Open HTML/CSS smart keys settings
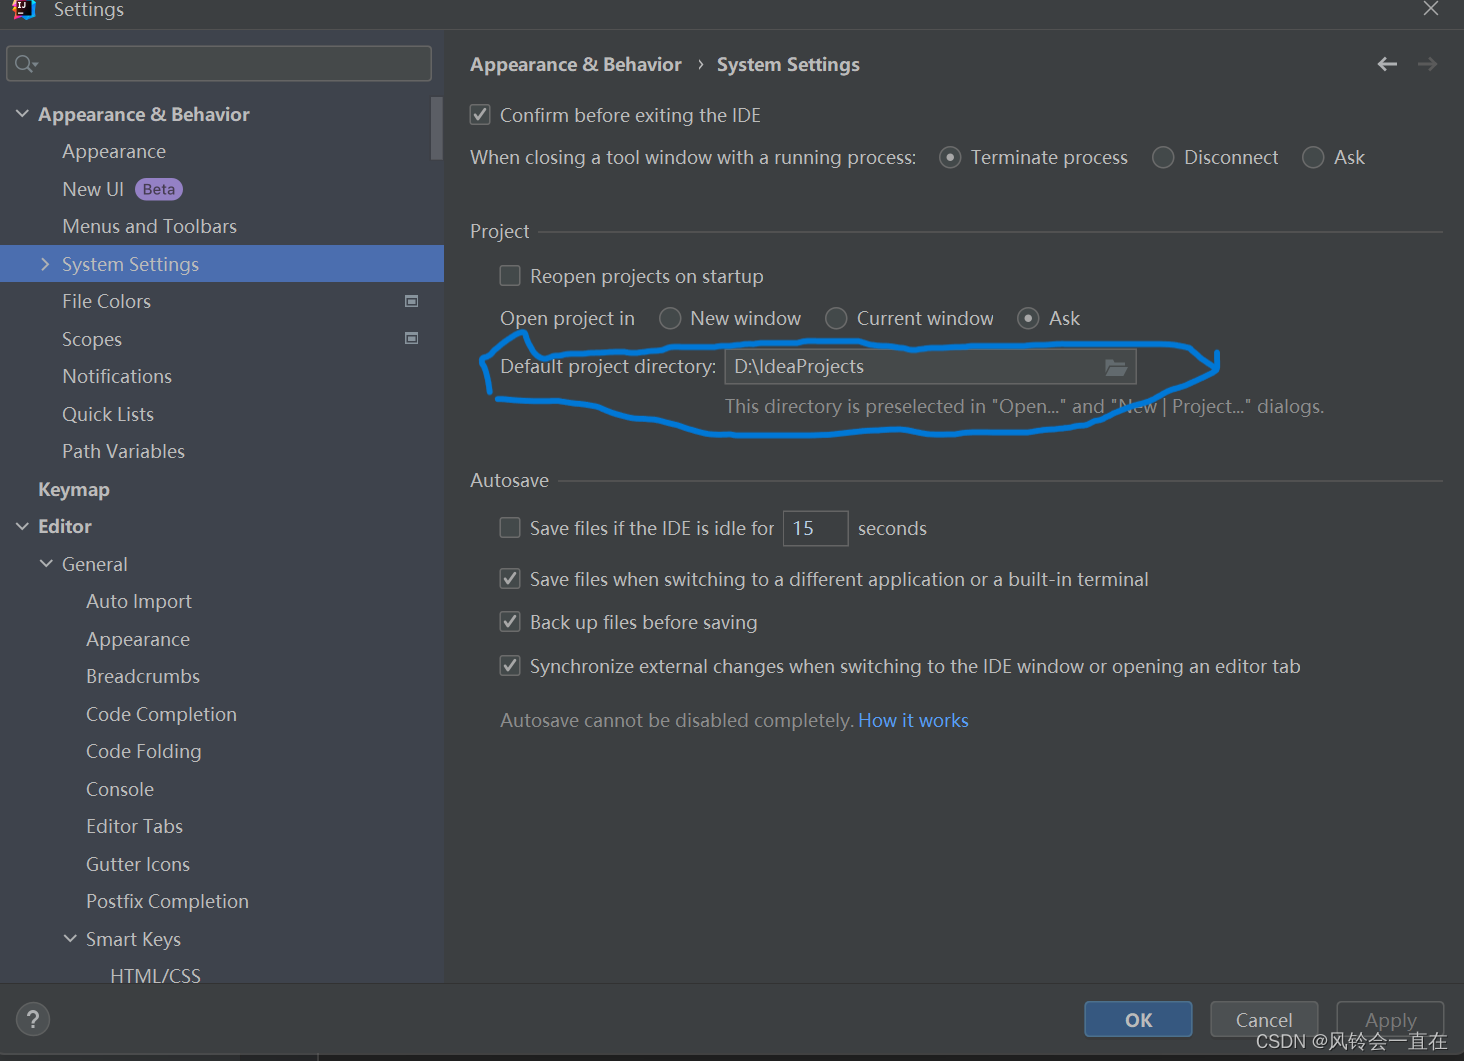 click(155, 975)
